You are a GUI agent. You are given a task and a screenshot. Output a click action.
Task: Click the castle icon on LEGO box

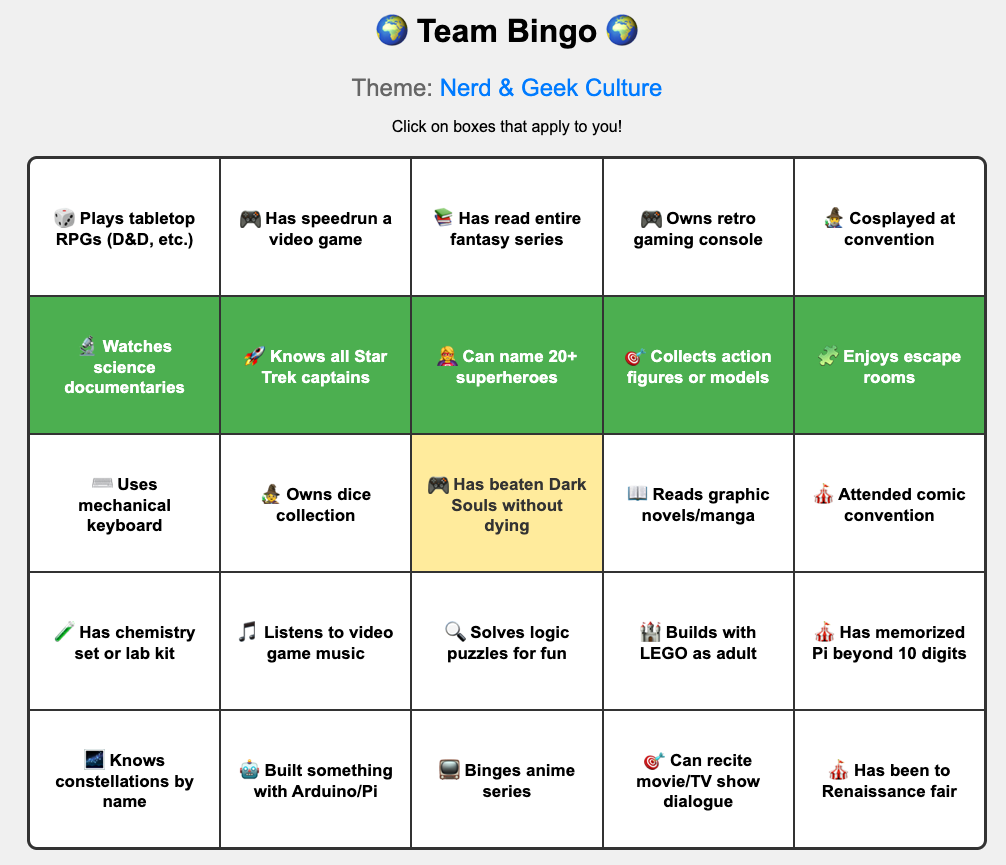650,632
